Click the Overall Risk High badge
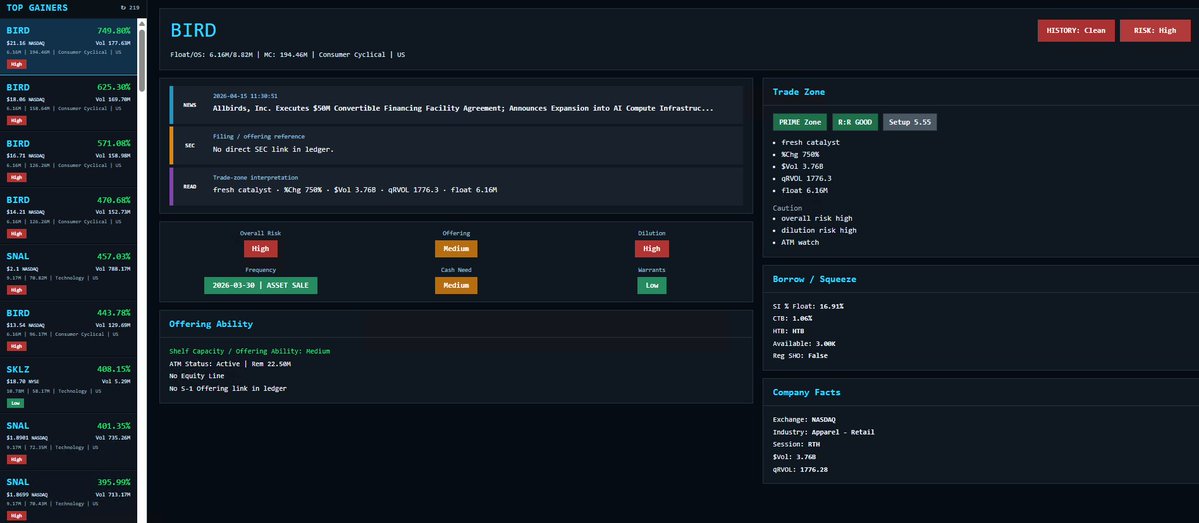The height and width of the screenshot is (523, 1199). click(x=261, y=249)
